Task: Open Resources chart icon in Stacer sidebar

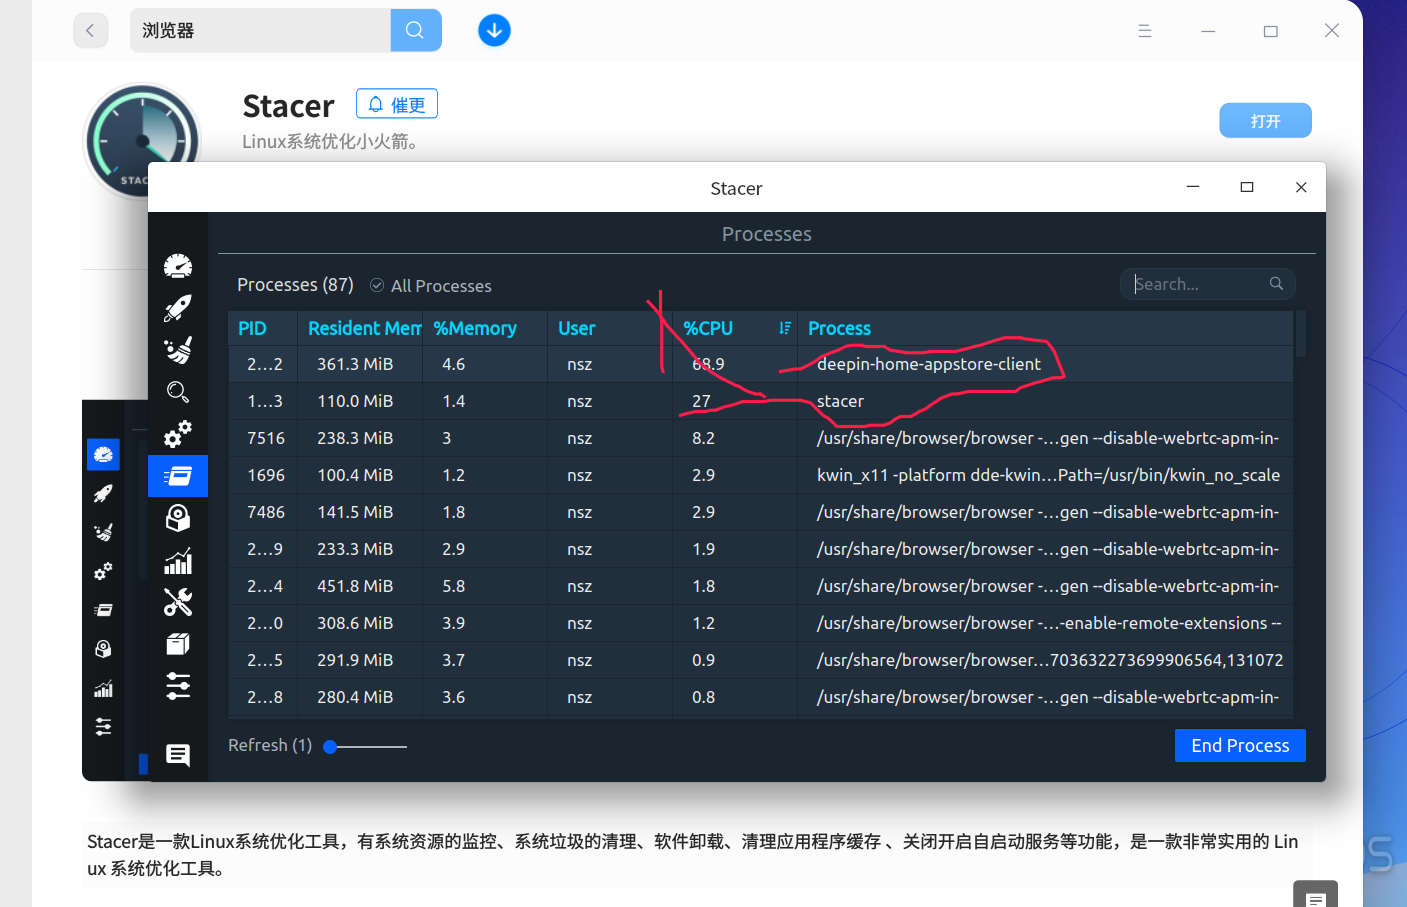Action: coord(178,561)
